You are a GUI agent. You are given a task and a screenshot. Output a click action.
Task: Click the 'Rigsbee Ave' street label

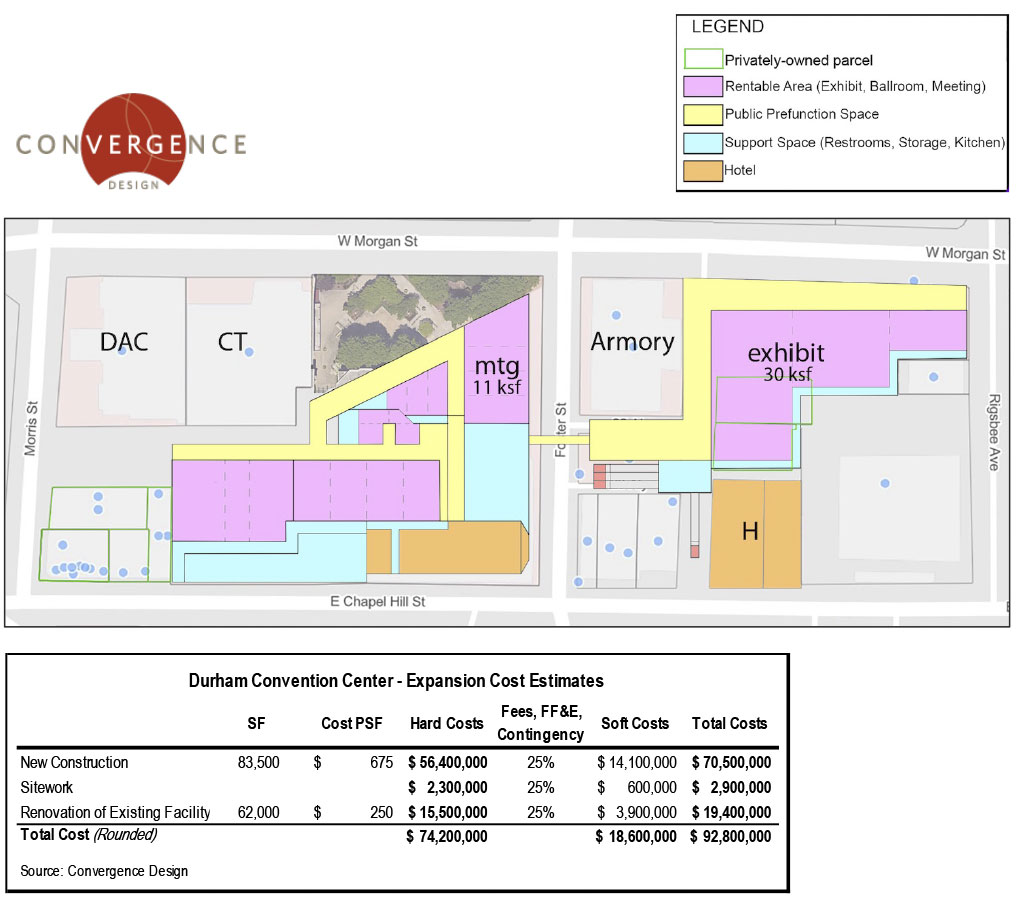tap(994, 432)
